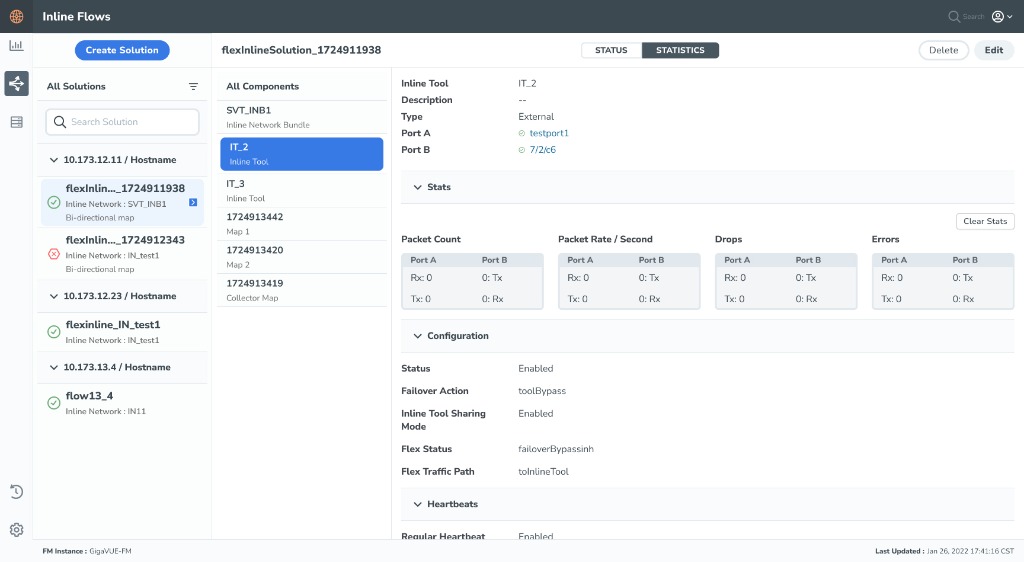Click the Create Solution button
This screenshot has height=562, width=1024.
122,50
